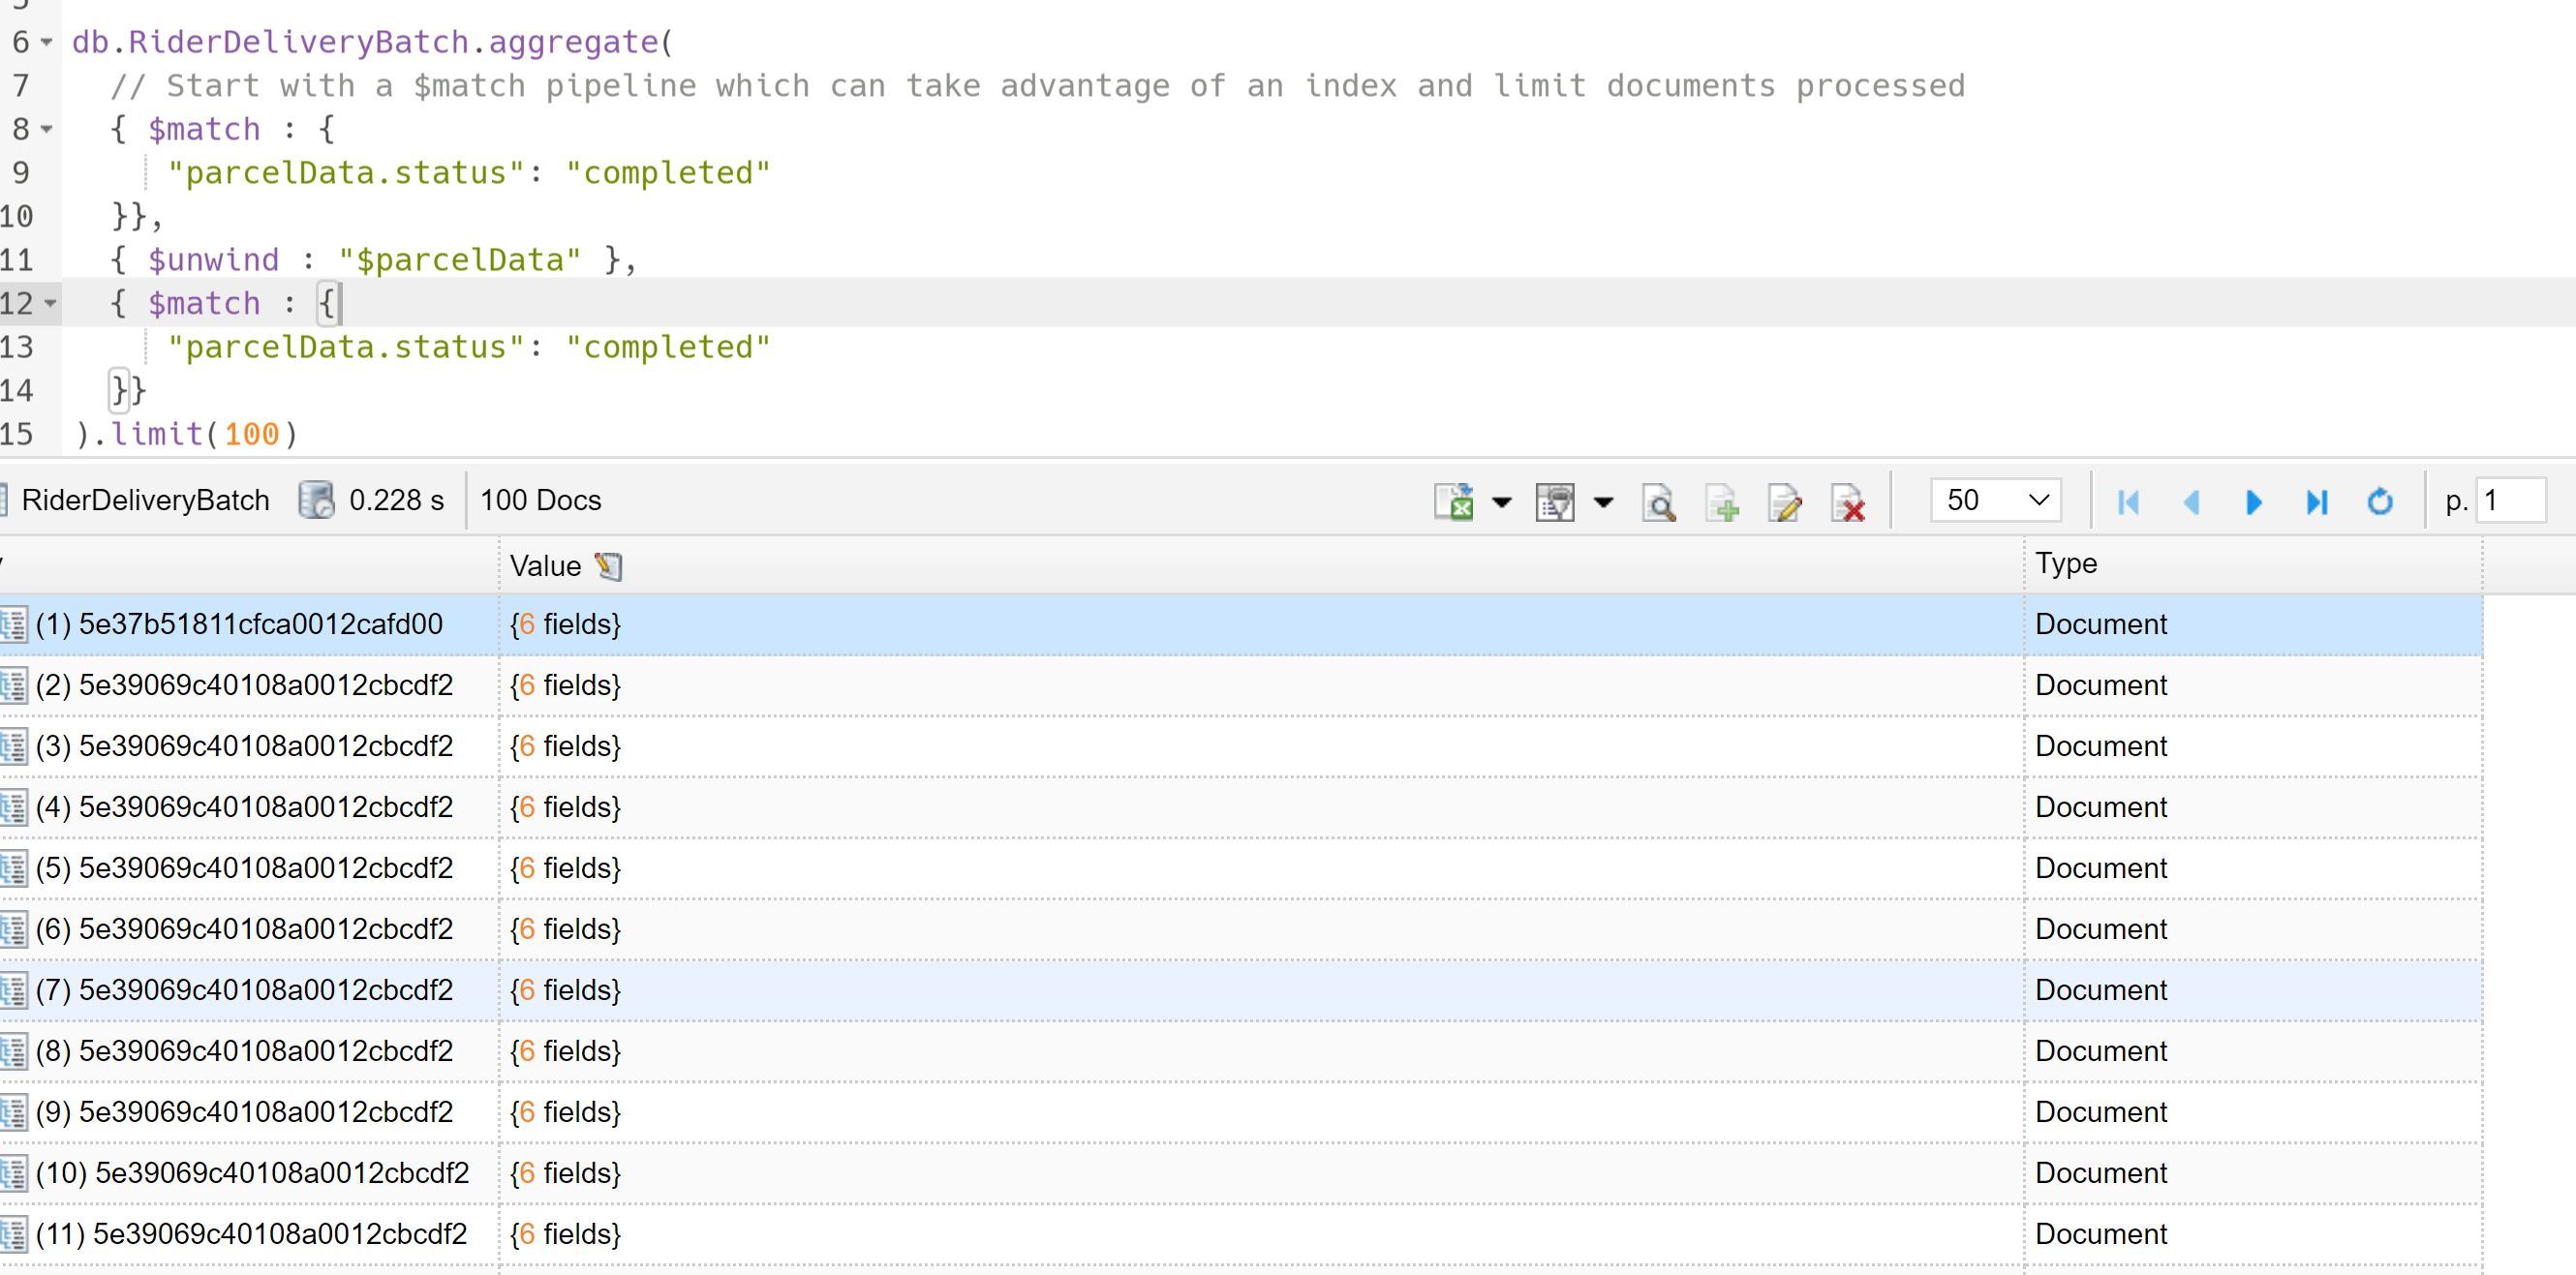
Task: Open the filter view dropdown arrow
Action: point(1604,501)
